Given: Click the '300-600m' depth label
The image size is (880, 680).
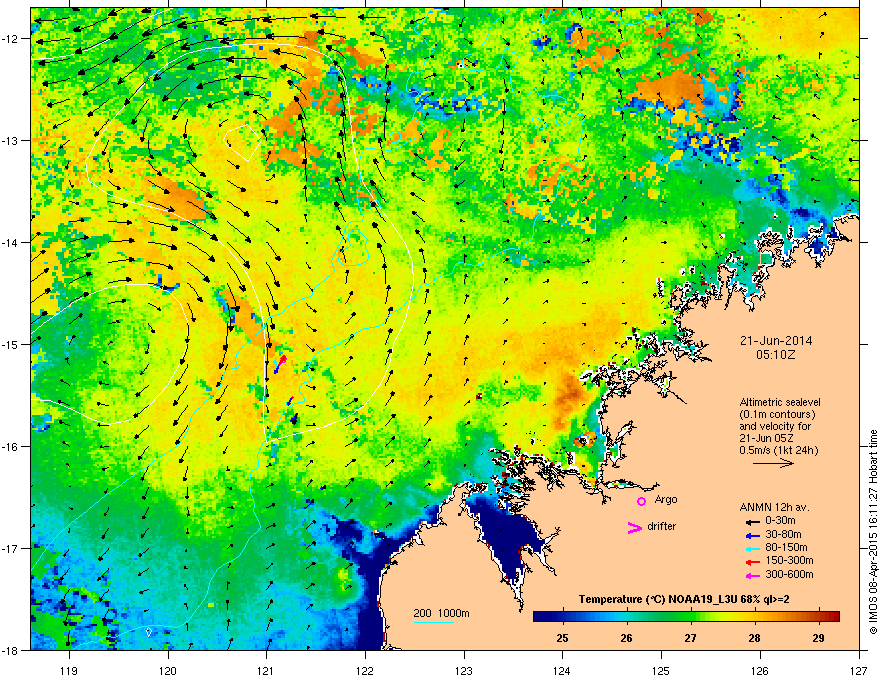Looking at the screenshot, I should 790,575.
